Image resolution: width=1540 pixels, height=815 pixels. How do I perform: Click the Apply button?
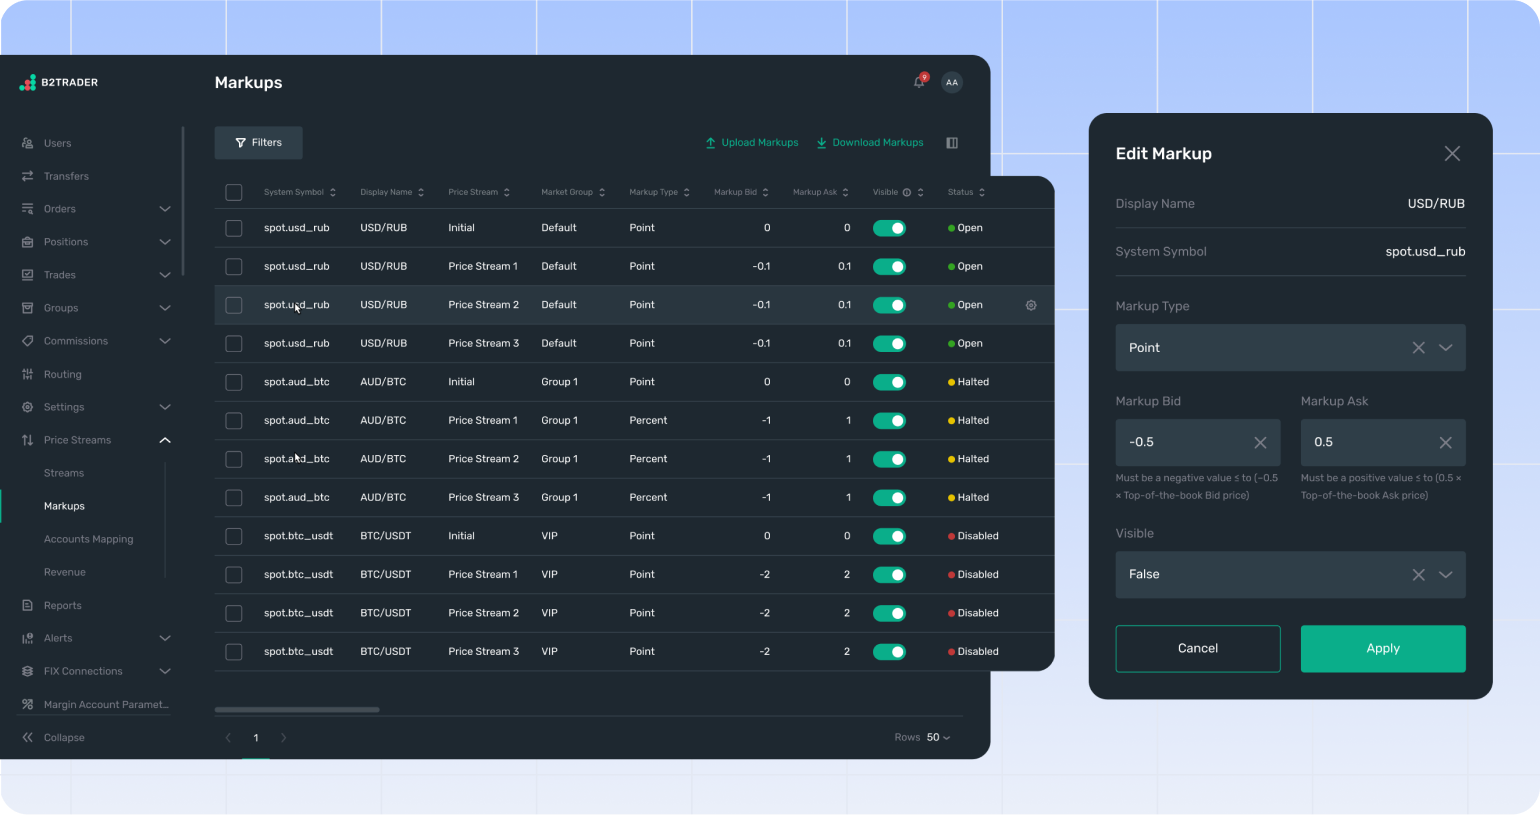[1382, 648]
